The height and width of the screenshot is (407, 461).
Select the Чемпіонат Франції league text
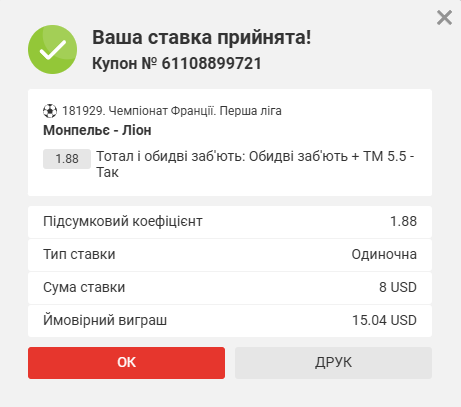point(162,111)
